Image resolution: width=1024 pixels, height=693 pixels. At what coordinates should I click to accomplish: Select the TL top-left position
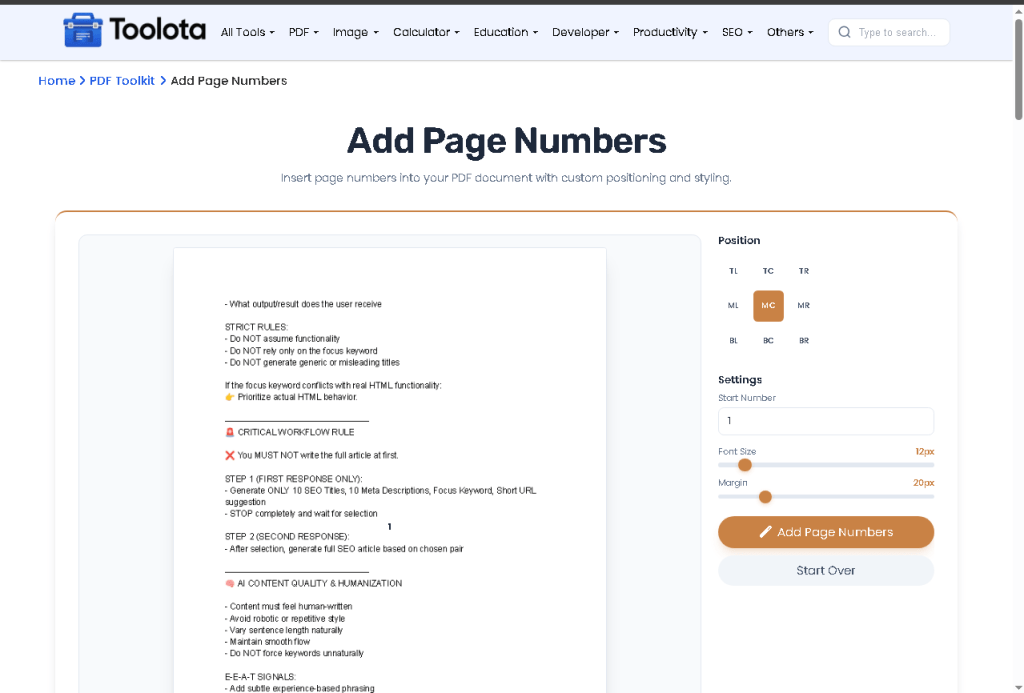click(733, 271)
